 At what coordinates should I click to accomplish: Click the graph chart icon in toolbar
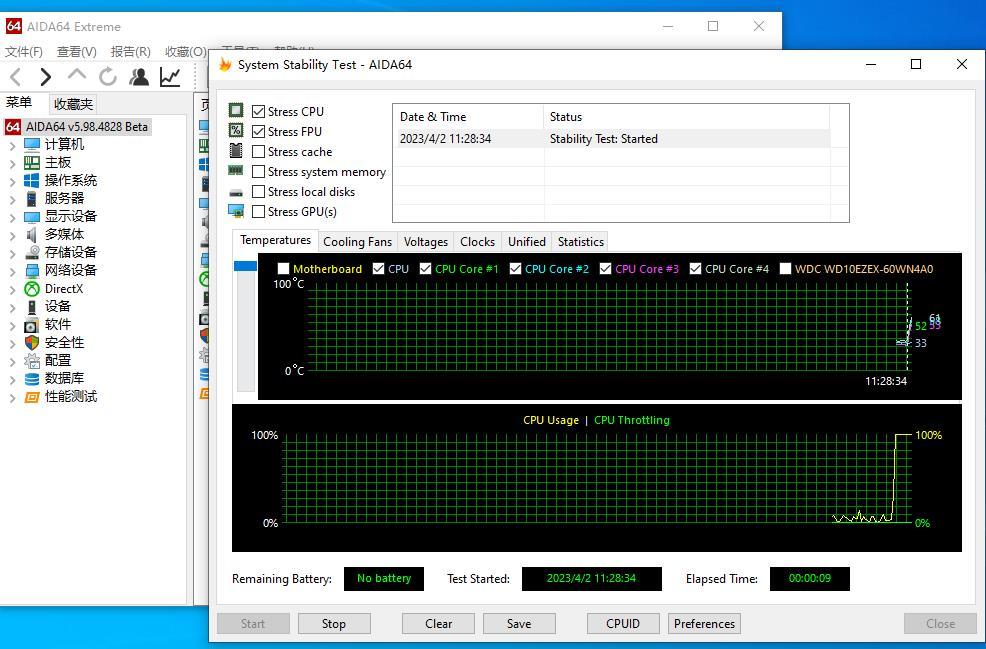170,77
